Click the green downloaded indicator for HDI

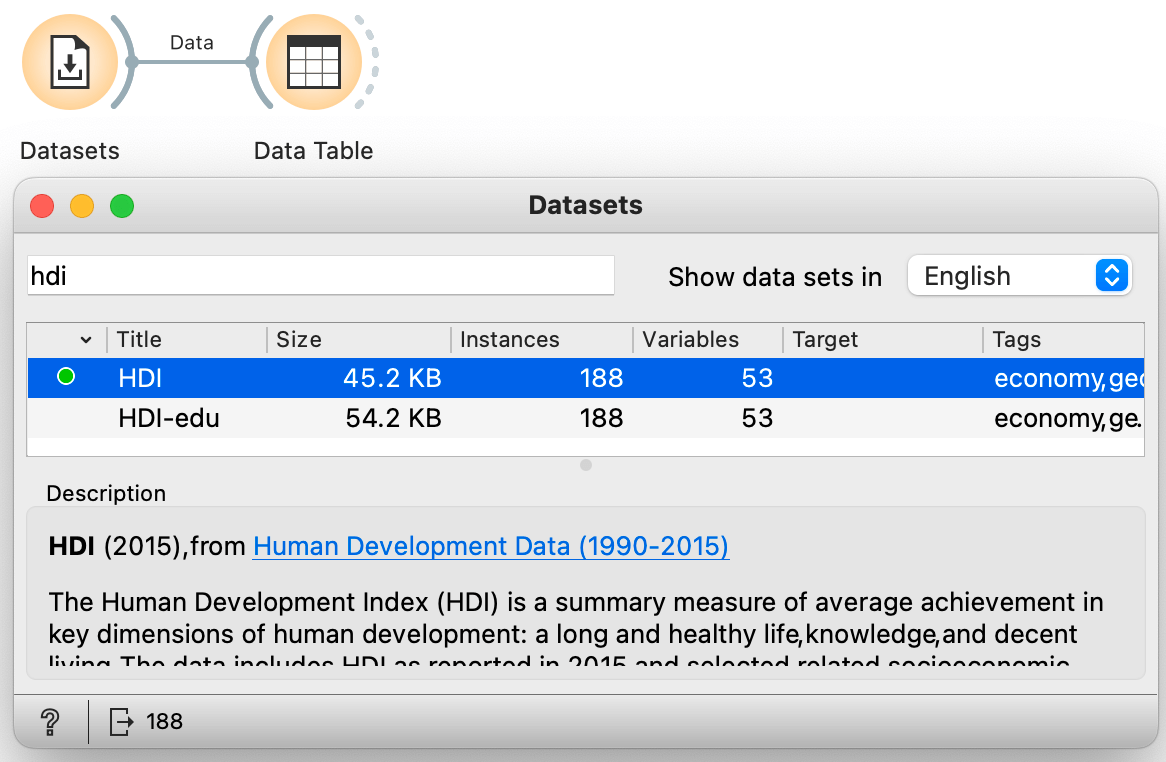[66, 377]
